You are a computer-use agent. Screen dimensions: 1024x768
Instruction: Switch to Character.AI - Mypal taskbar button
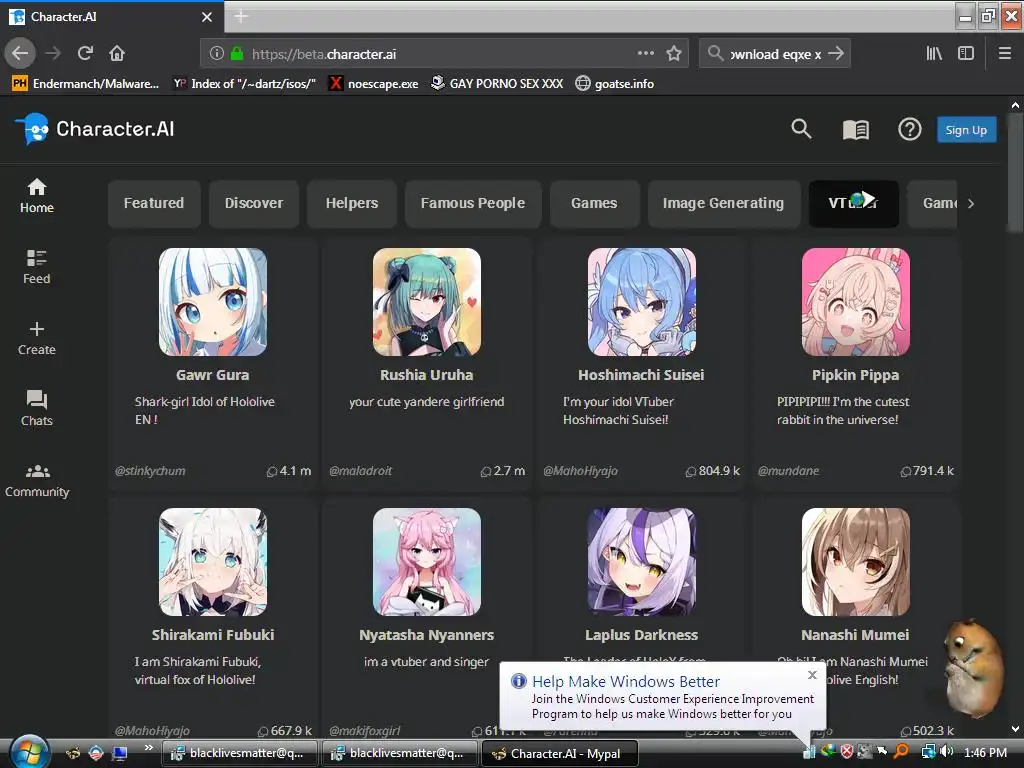(559, 754)
